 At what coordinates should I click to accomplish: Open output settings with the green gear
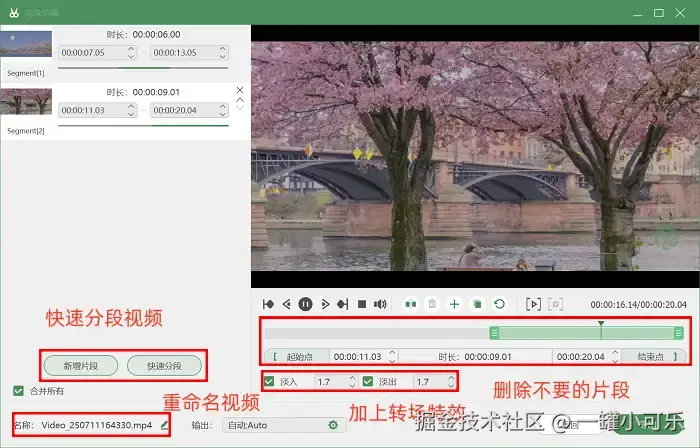click(x=333, y=425)
